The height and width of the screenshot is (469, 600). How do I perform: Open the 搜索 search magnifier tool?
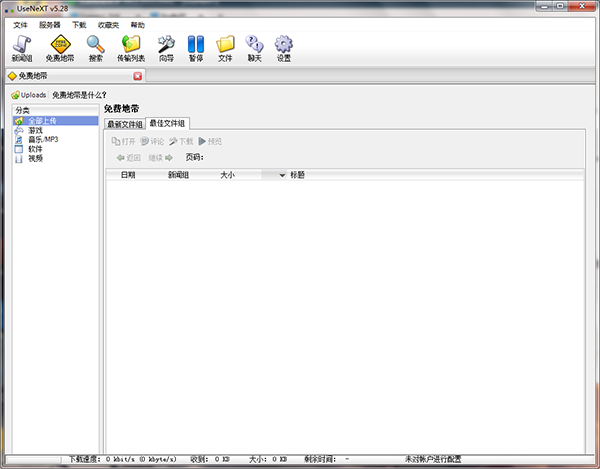pos(95,46)
